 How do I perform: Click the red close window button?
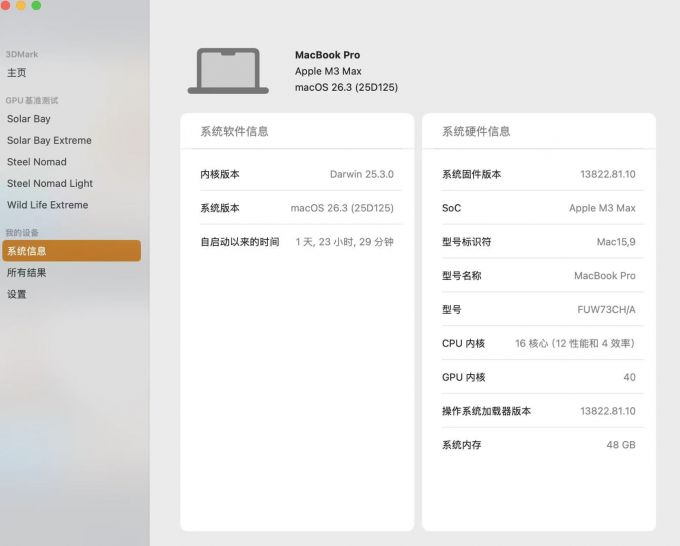tap(5, 5)
